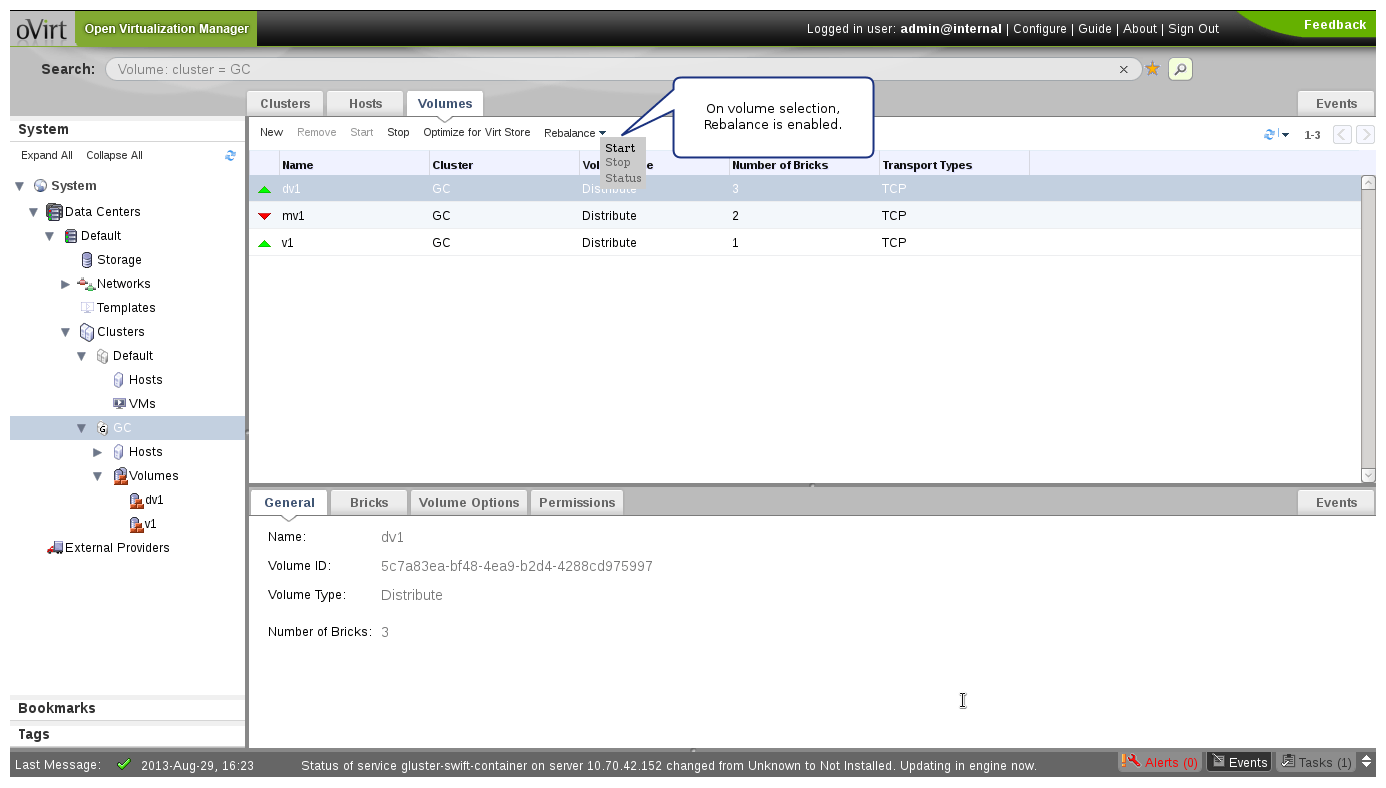Screen dimensions: 1386x788
Task: Click inside the Search input field
Action: coord(600,70)
